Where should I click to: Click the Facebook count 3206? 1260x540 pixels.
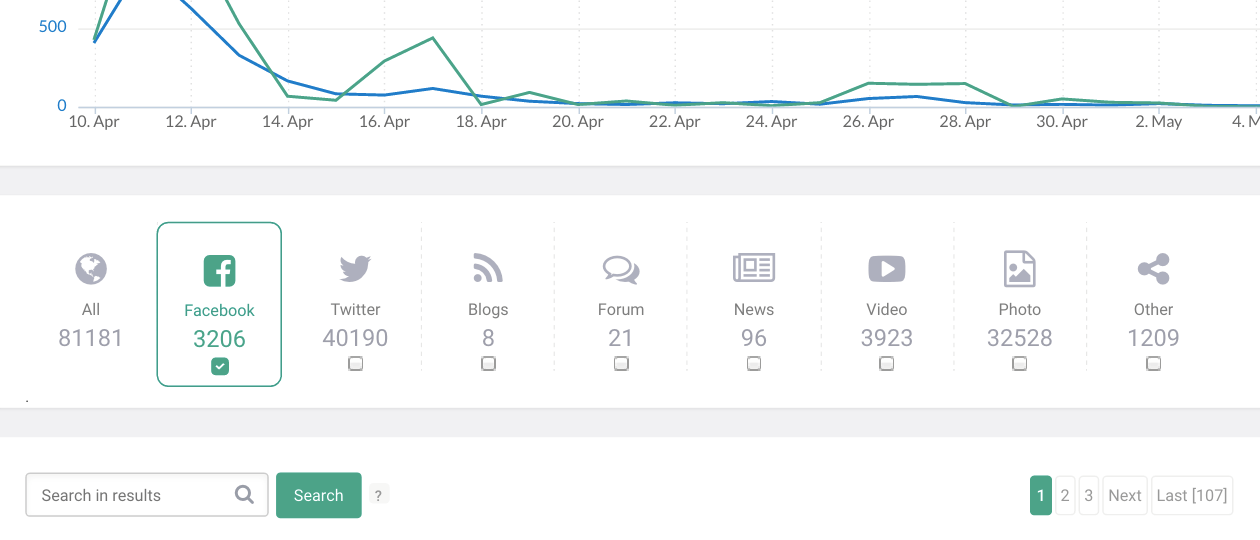click(x=220, y=339)
